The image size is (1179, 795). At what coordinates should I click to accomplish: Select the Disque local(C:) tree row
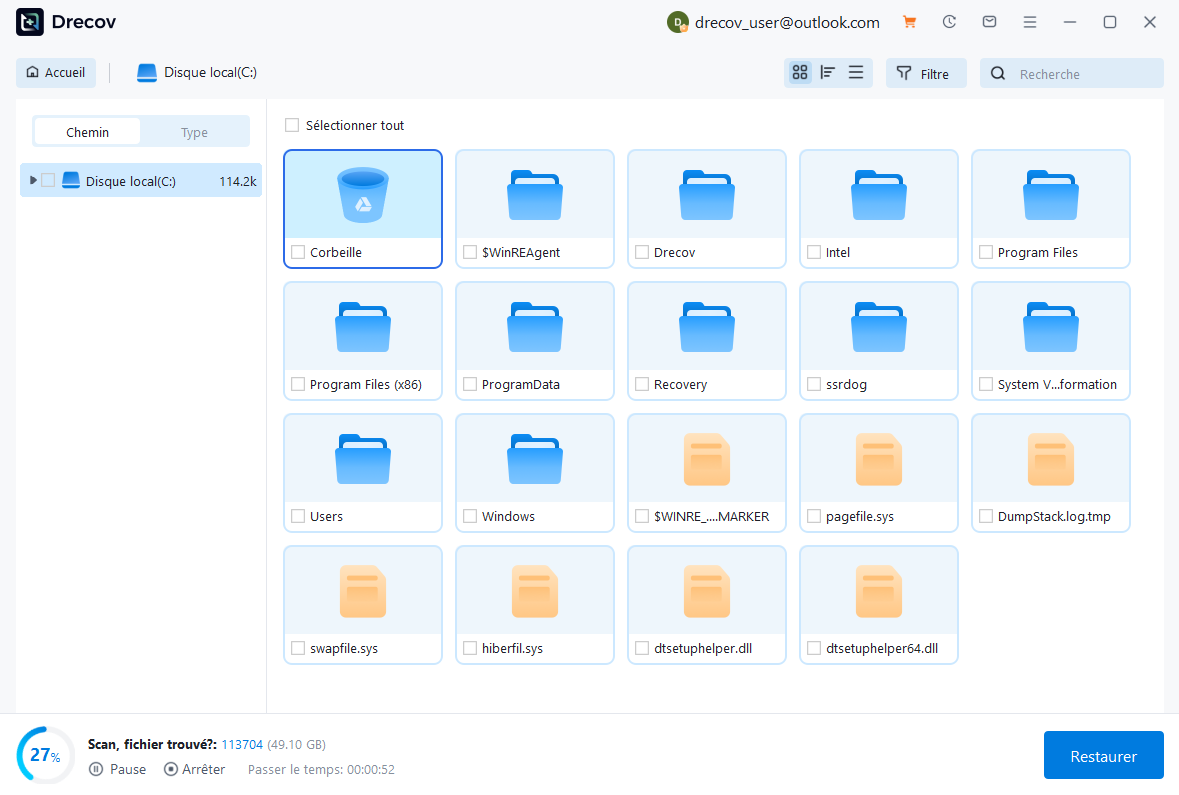pos(141,181)
